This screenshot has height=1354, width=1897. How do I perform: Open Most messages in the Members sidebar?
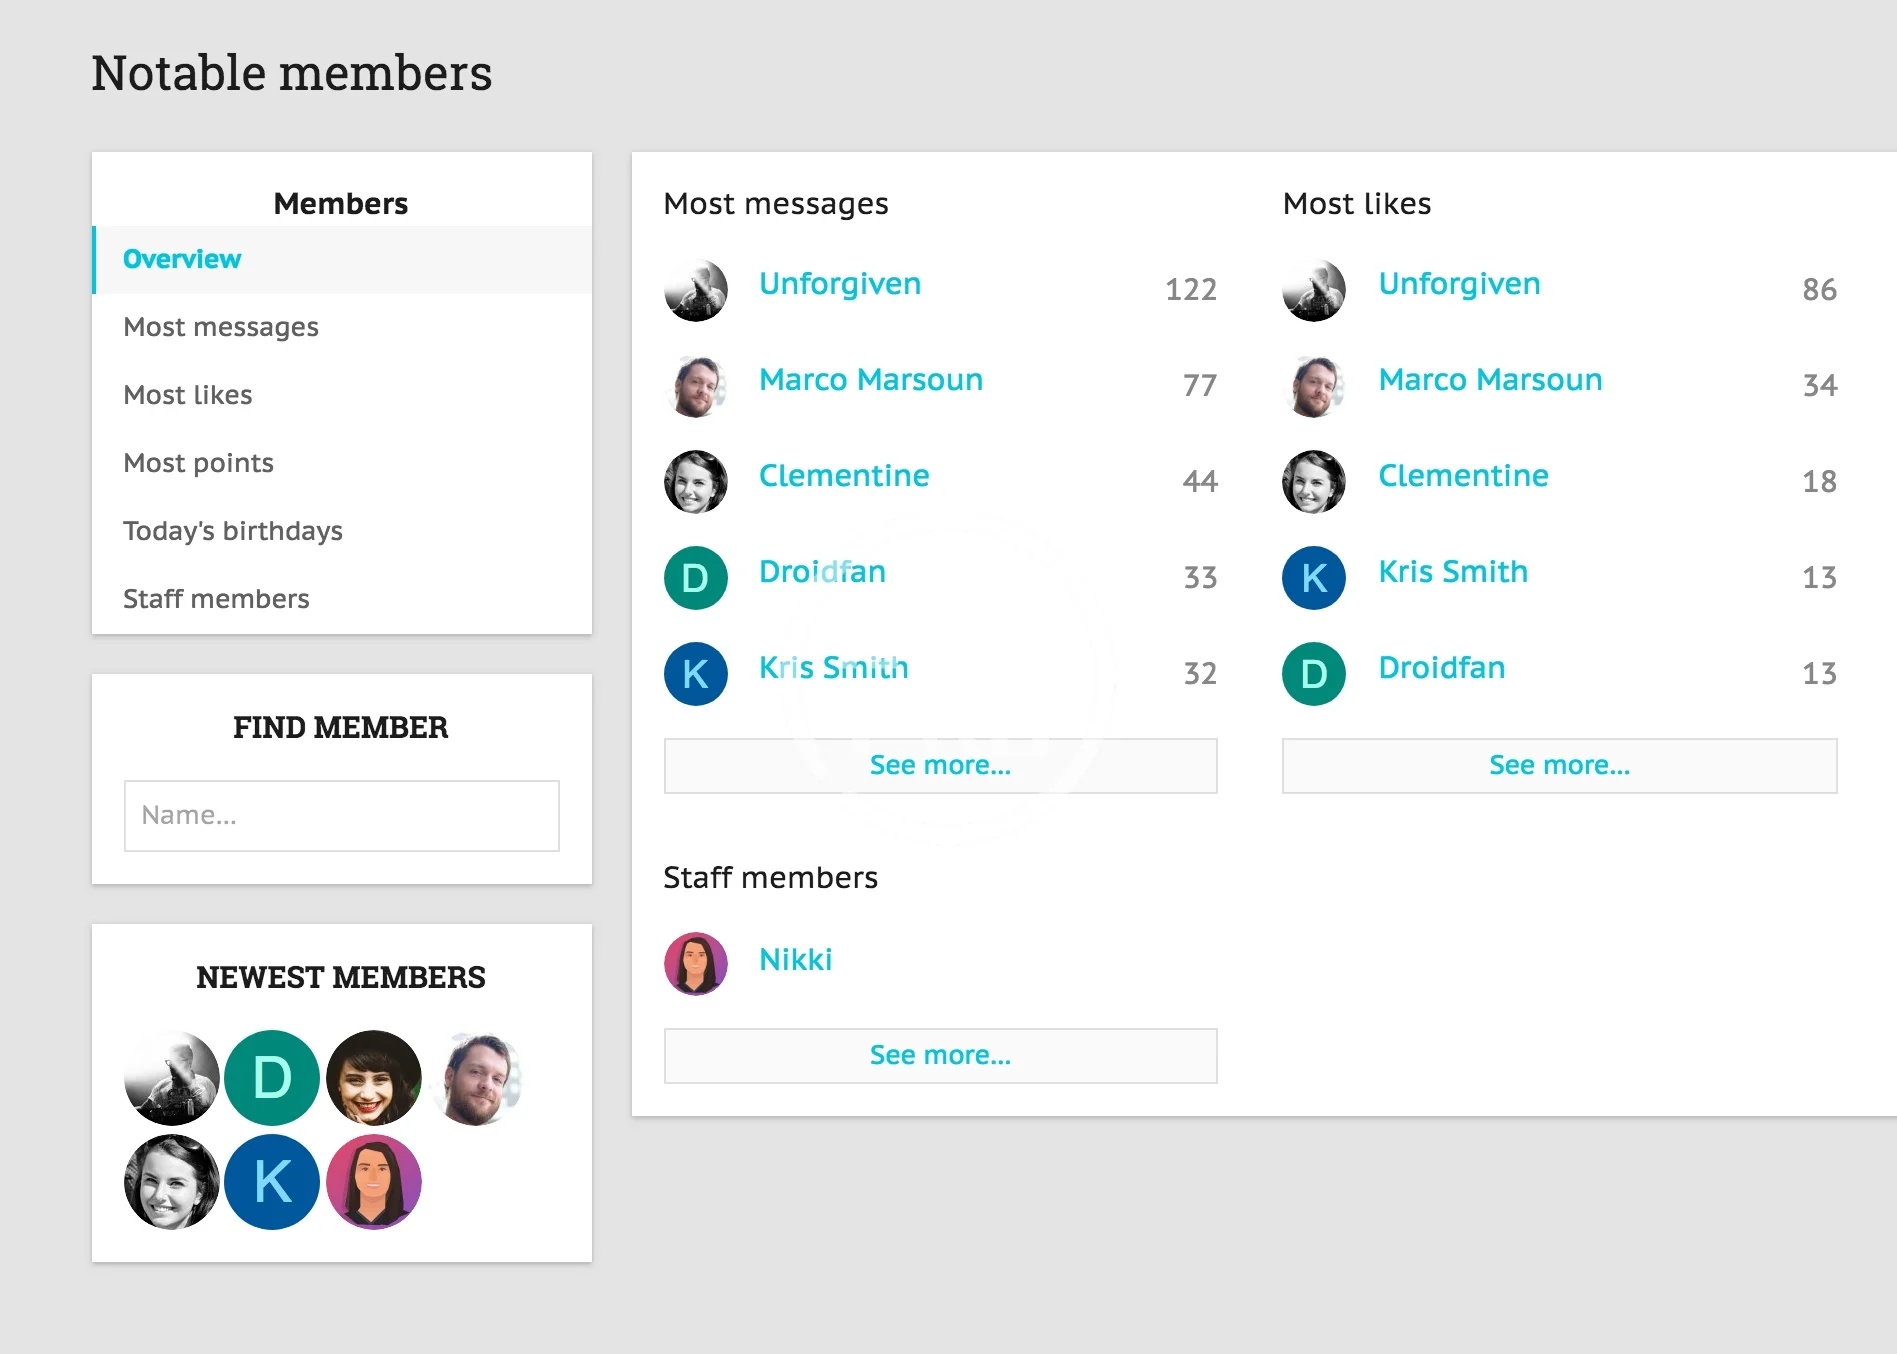pyautogui.click(x=221, y=327)
